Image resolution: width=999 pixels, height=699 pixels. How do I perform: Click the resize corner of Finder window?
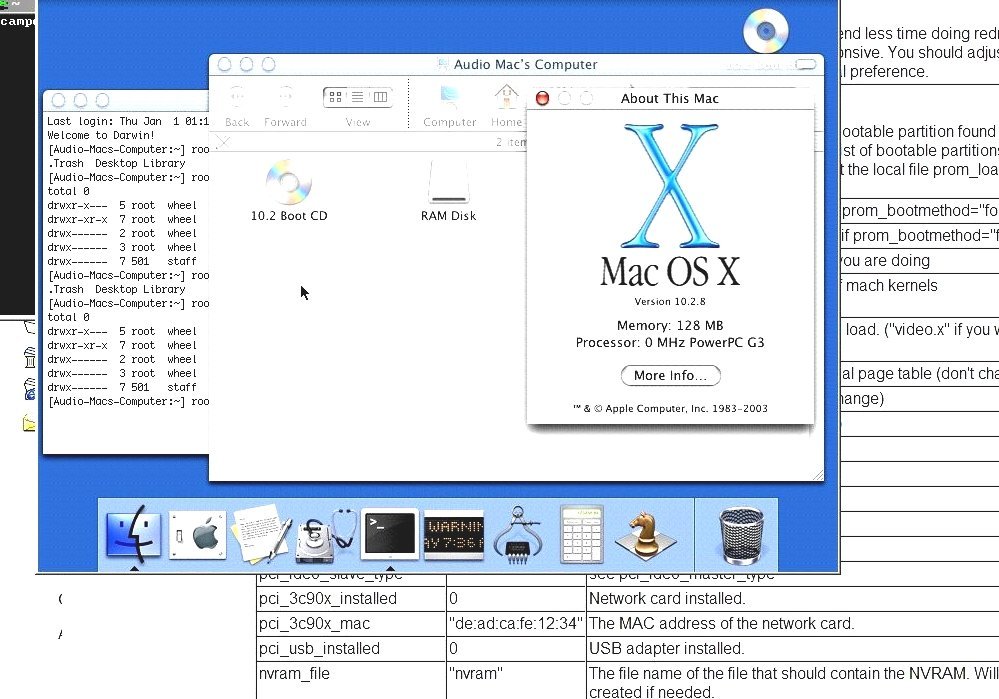pos(817,475)
